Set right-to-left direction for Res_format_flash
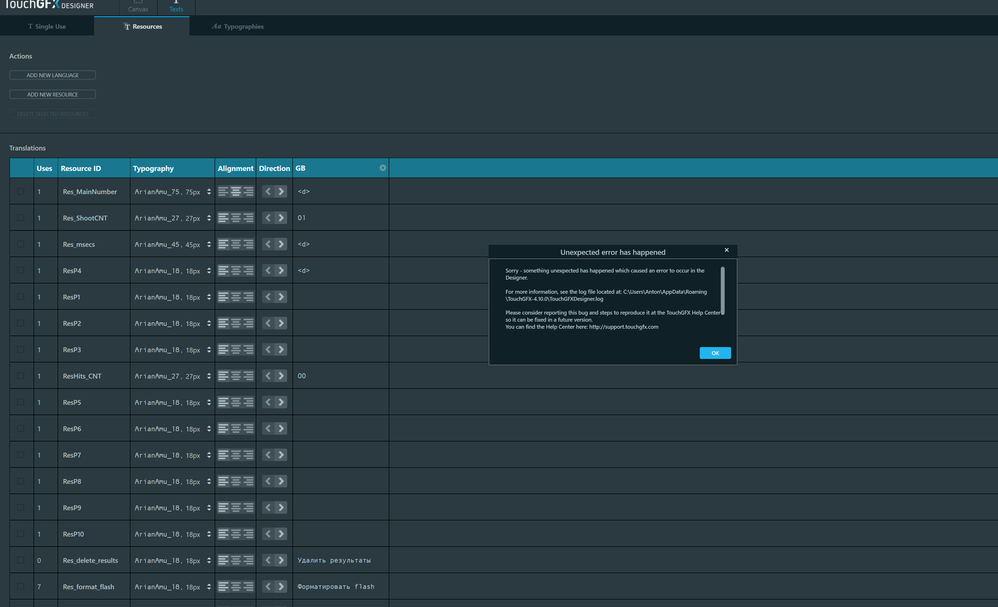 pos(268,587)
